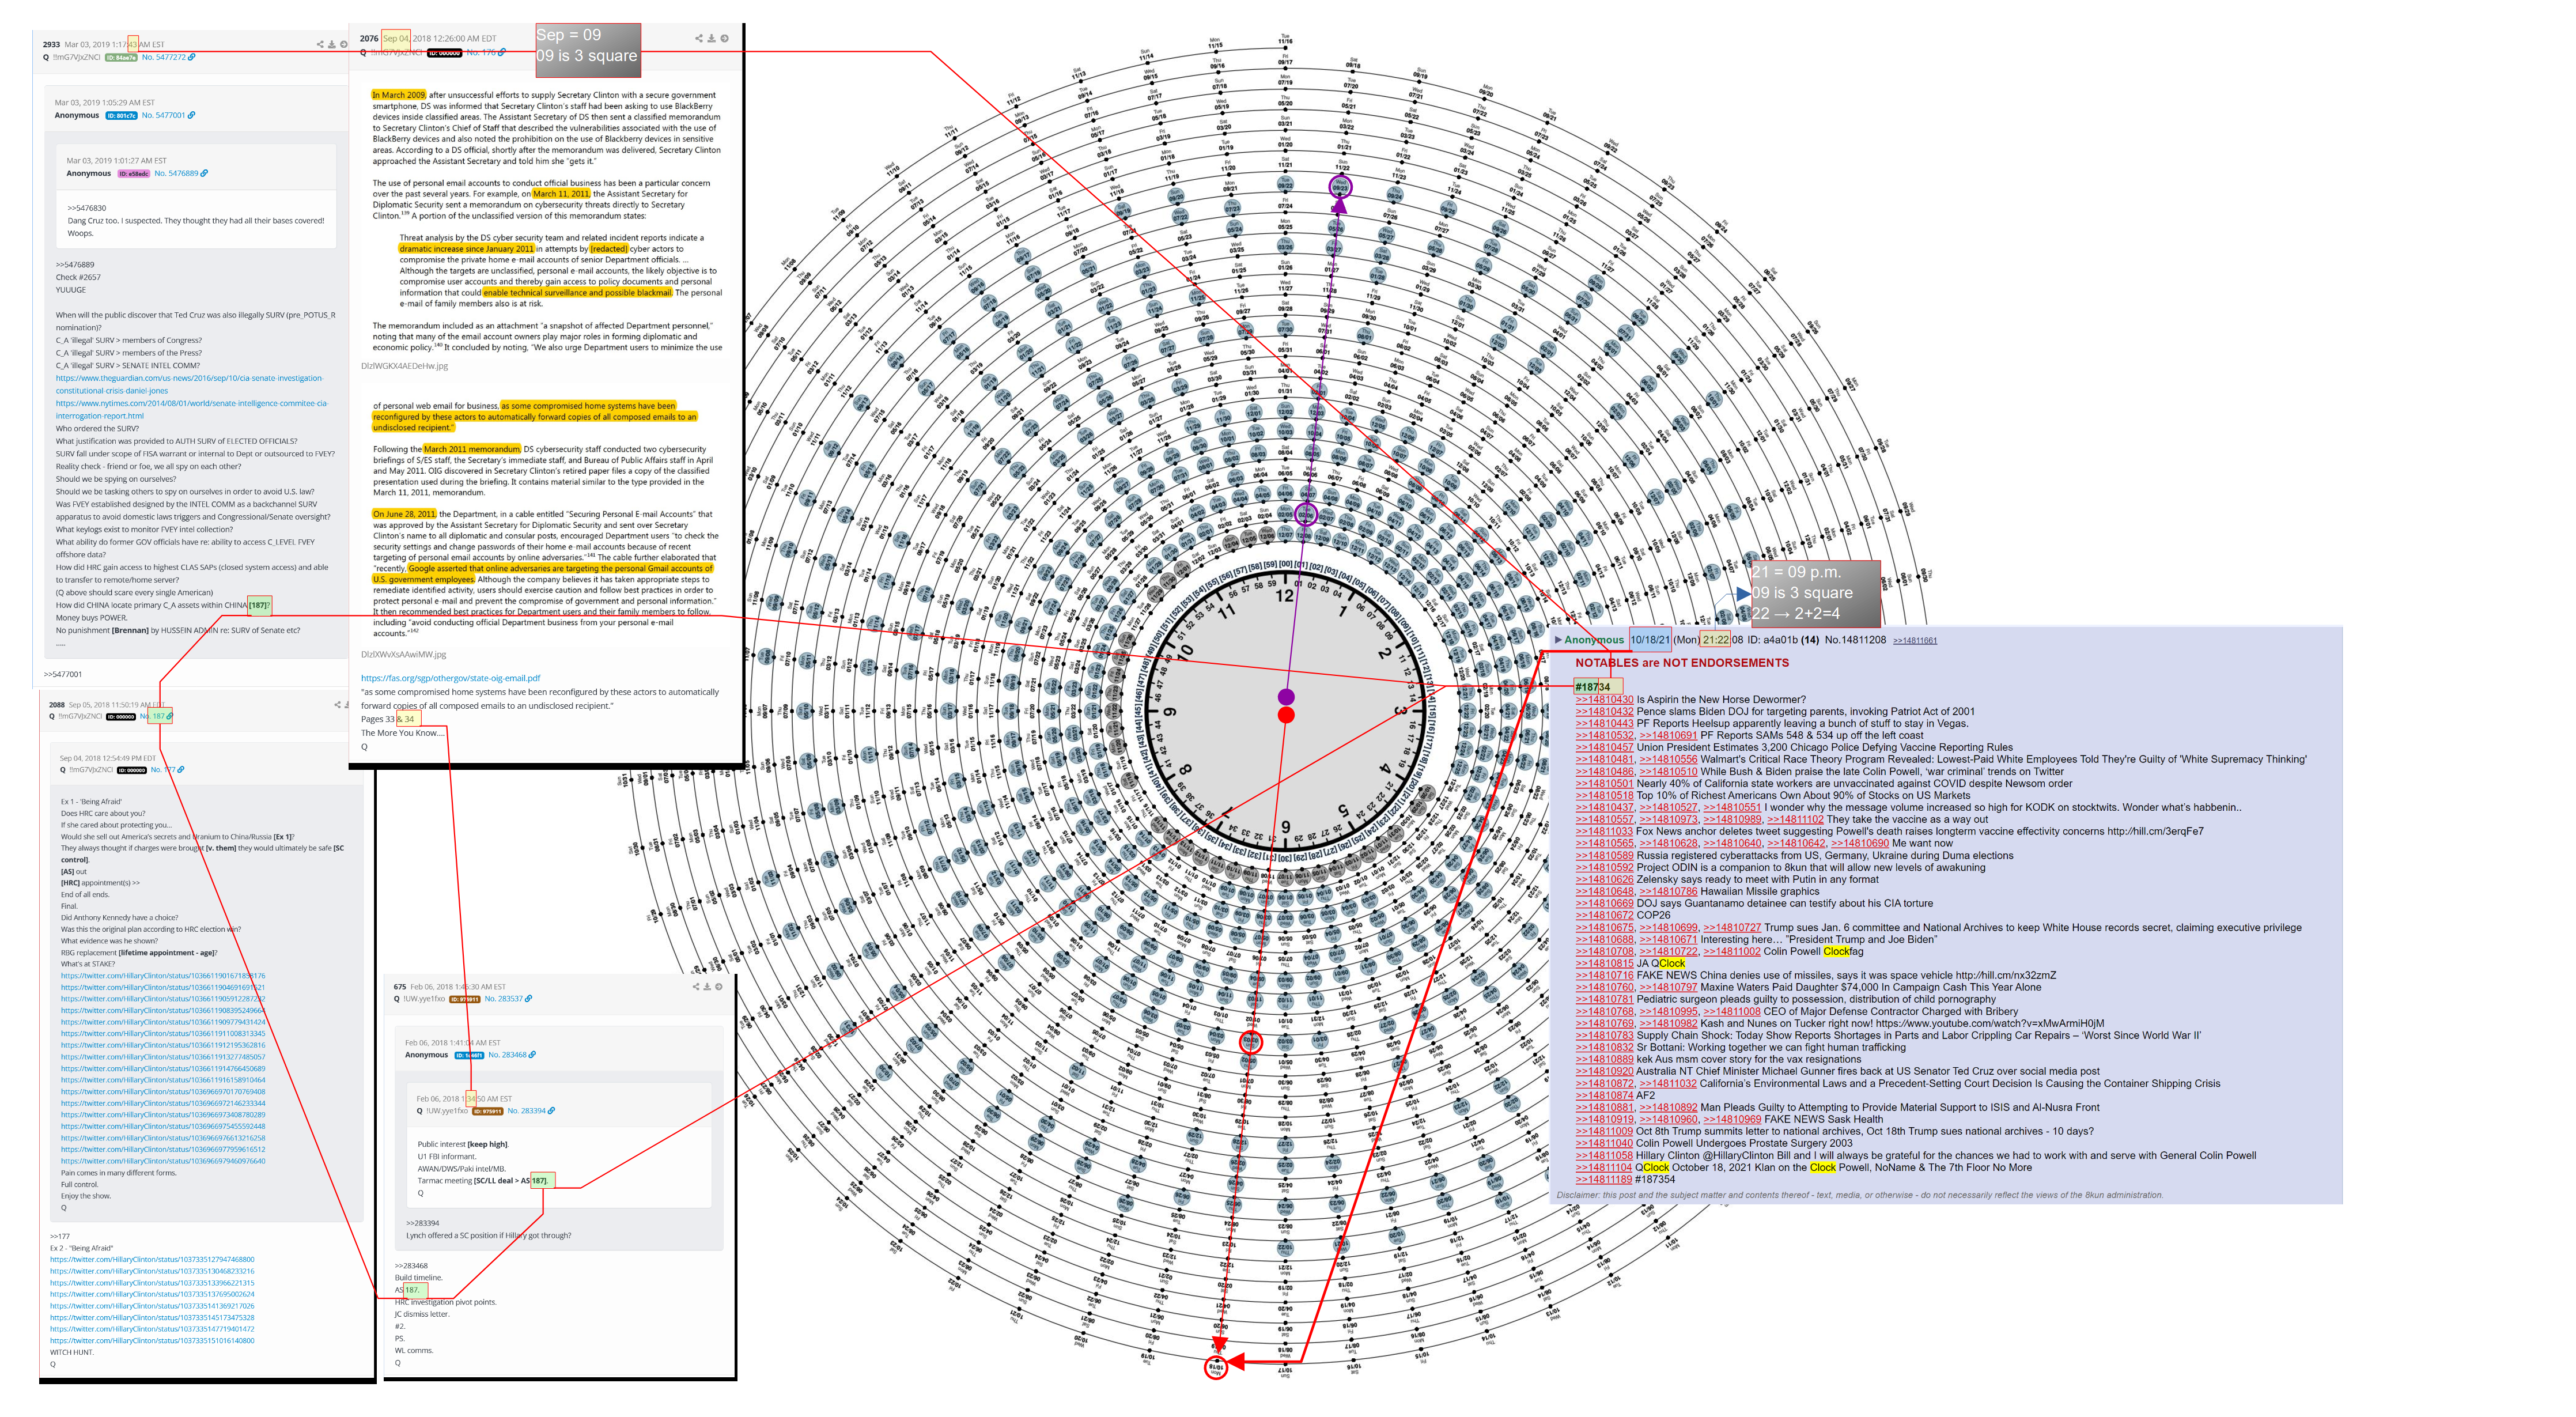Image resolution: width=2576 pixels, height=1417 pixels.
Task: Click share icon on post 2076
Action: point(699,38)
